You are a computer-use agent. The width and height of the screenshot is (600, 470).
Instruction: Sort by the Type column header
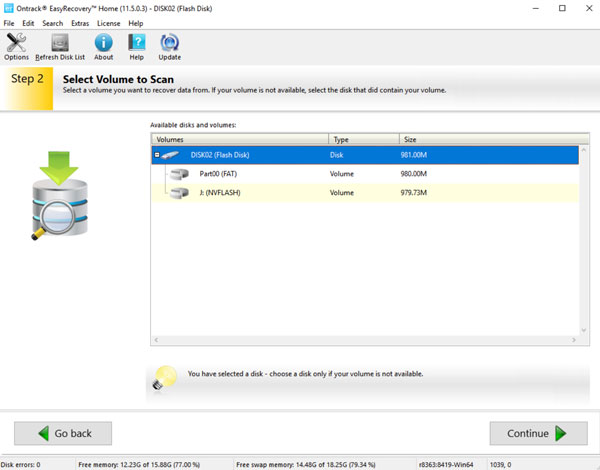coord(362,139)
